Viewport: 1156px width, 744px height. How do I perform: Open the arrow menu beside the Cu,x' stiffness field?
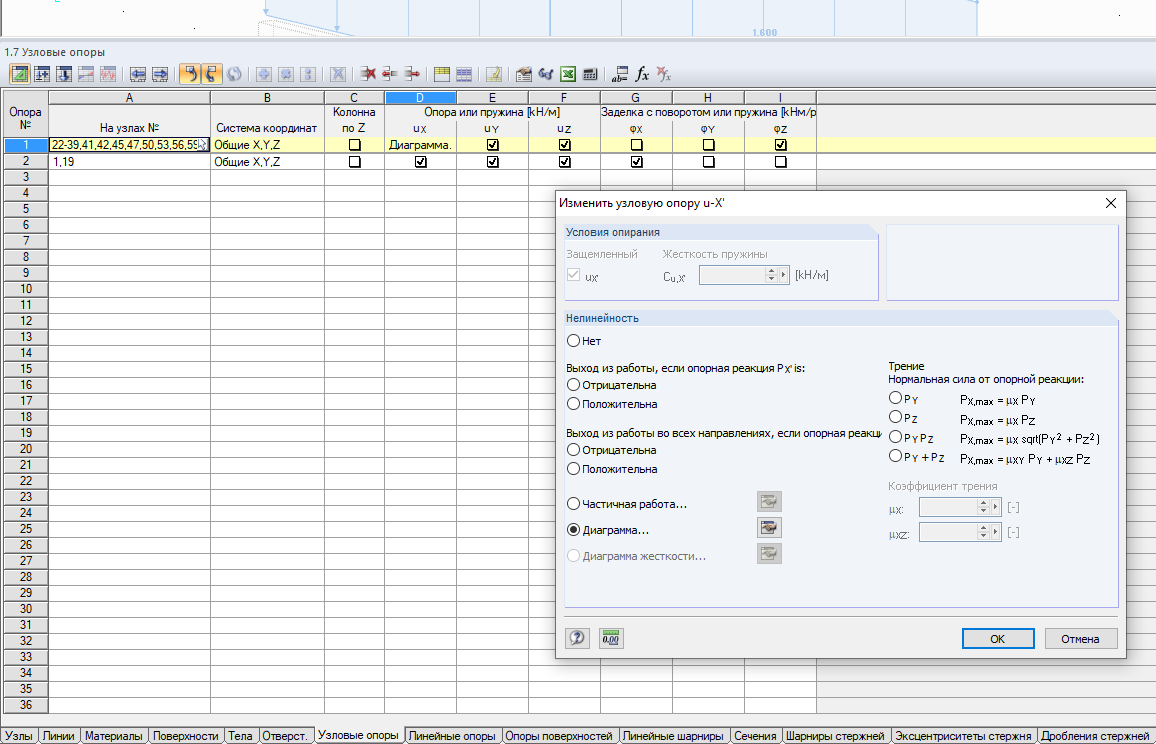[784, 275]
